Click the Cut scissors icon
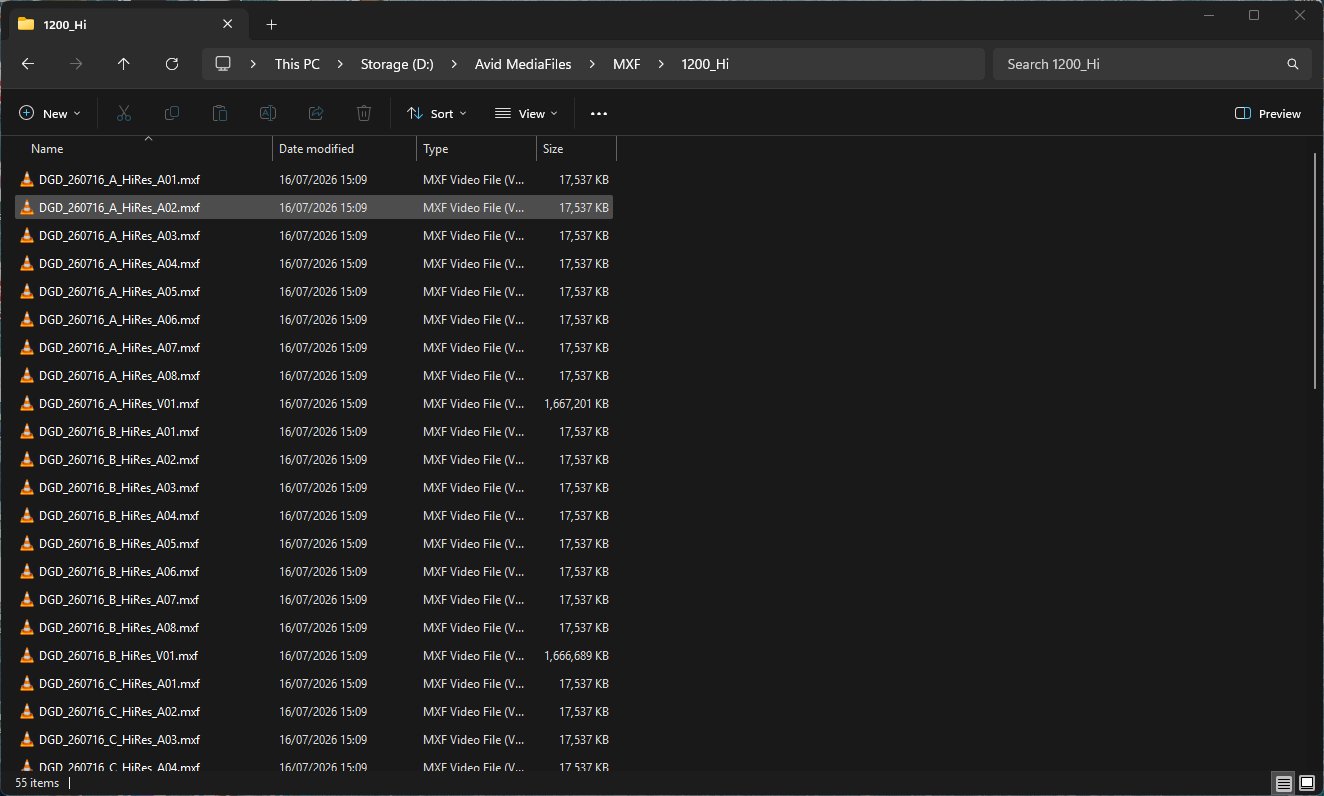Viewport: 1324px width, 796px height. click(x=124, y=114)
